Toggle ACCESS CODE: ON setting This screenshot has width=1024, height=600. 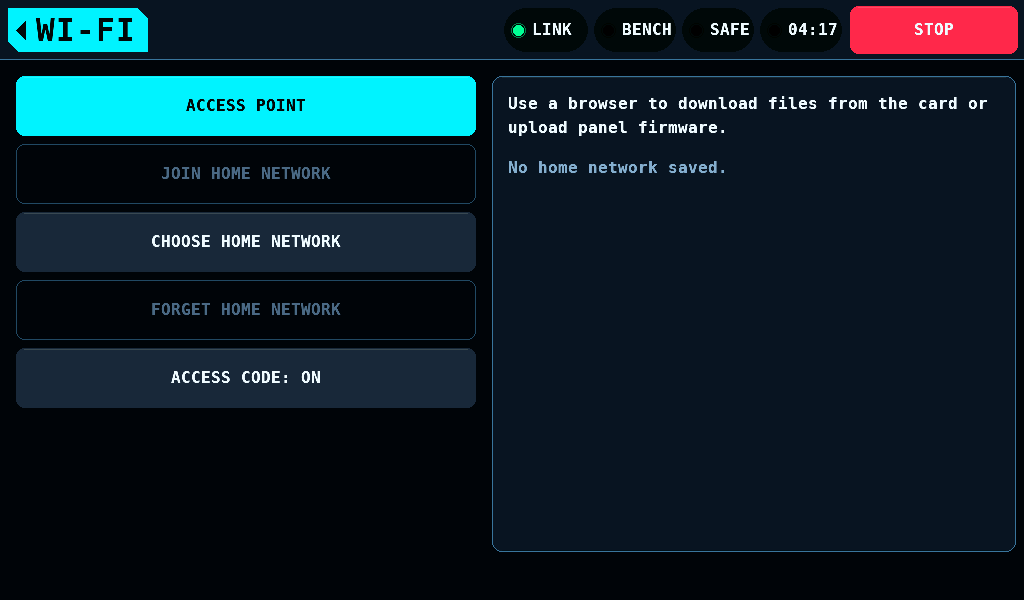[246, 377]
